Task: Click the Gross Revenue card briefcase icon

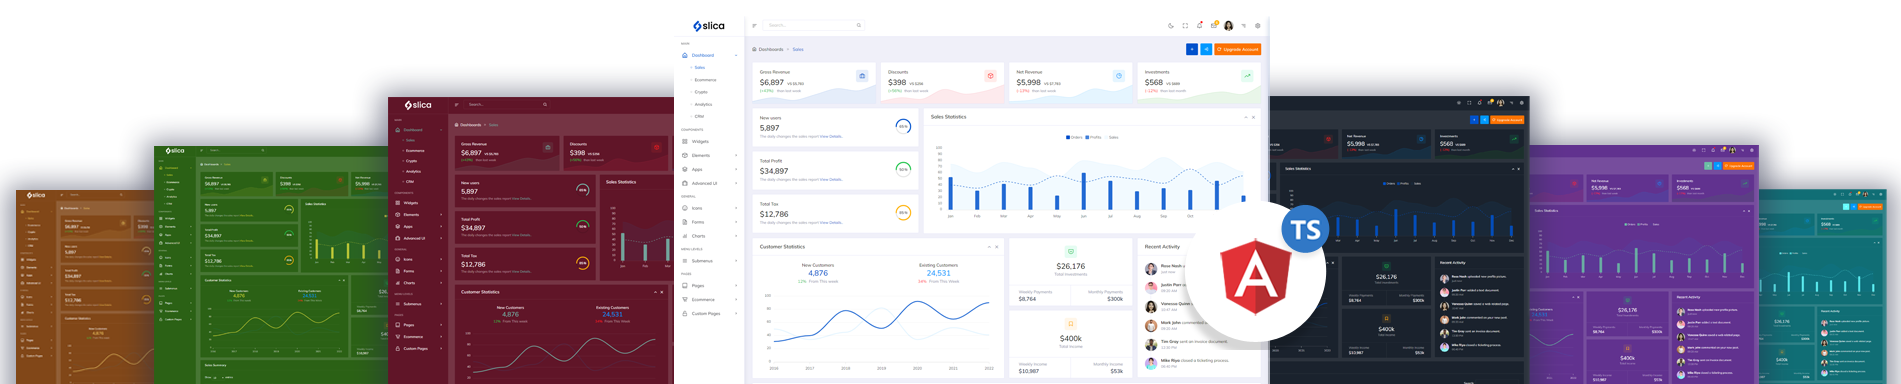Action: [x=862, y=76]
